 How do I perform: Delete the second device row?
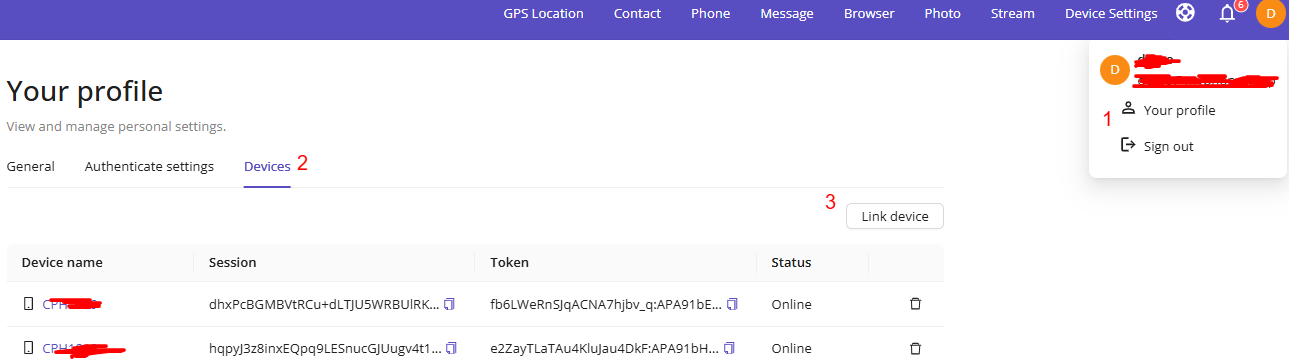[915, 348]
